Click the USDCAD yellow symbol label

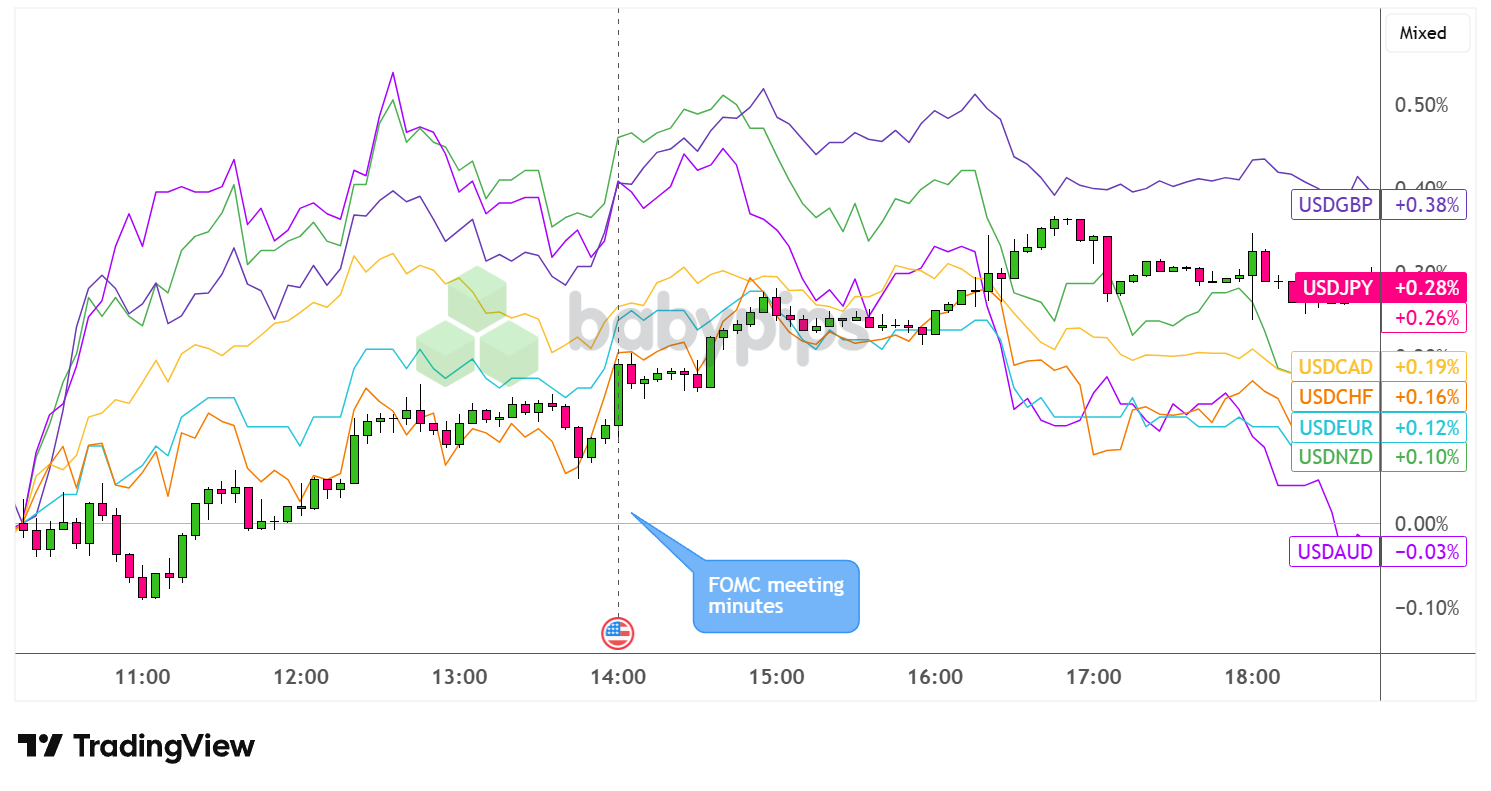click(1335, 366)
